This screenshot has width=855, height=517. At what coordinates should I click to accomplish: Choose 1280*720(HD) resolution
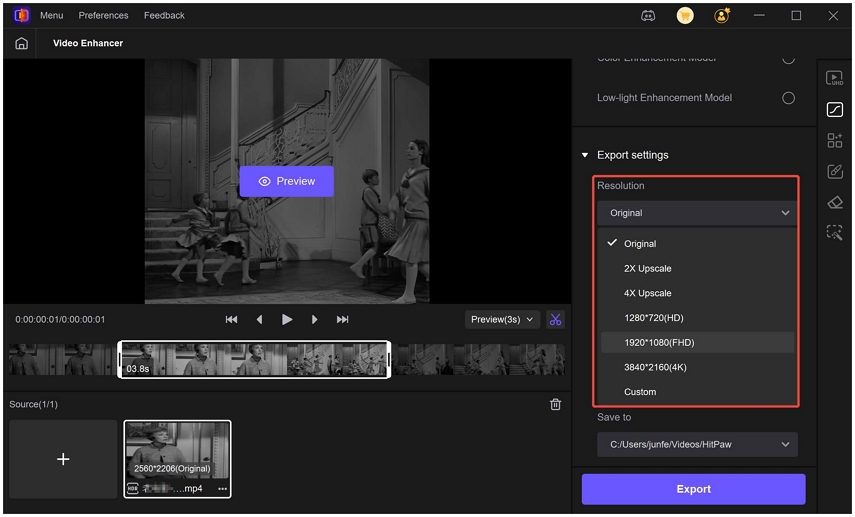click(697, 318)
